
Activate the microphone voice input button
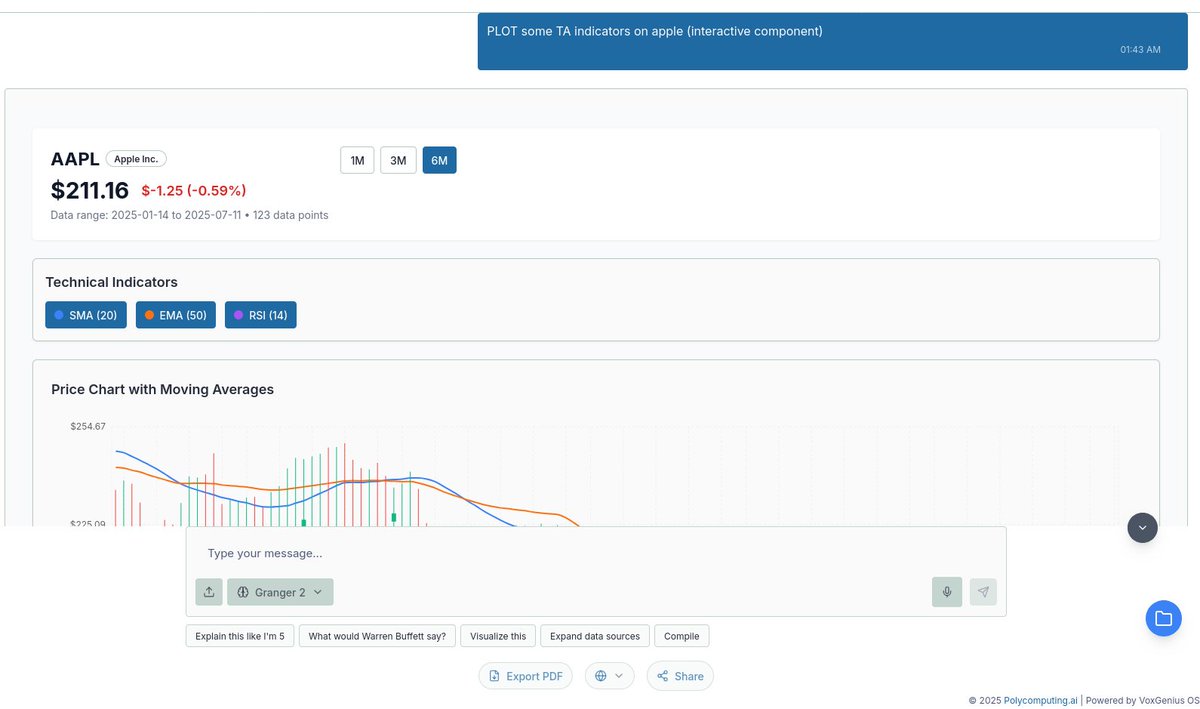click(947, 592)
